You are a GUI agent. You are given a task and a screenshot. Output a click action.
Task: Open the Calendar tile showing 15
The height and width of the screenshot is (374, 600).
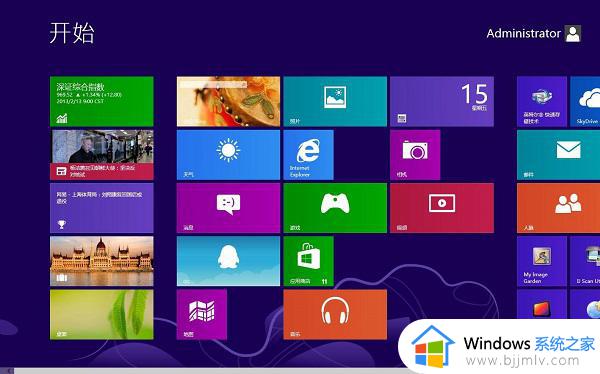pos(442,101)
